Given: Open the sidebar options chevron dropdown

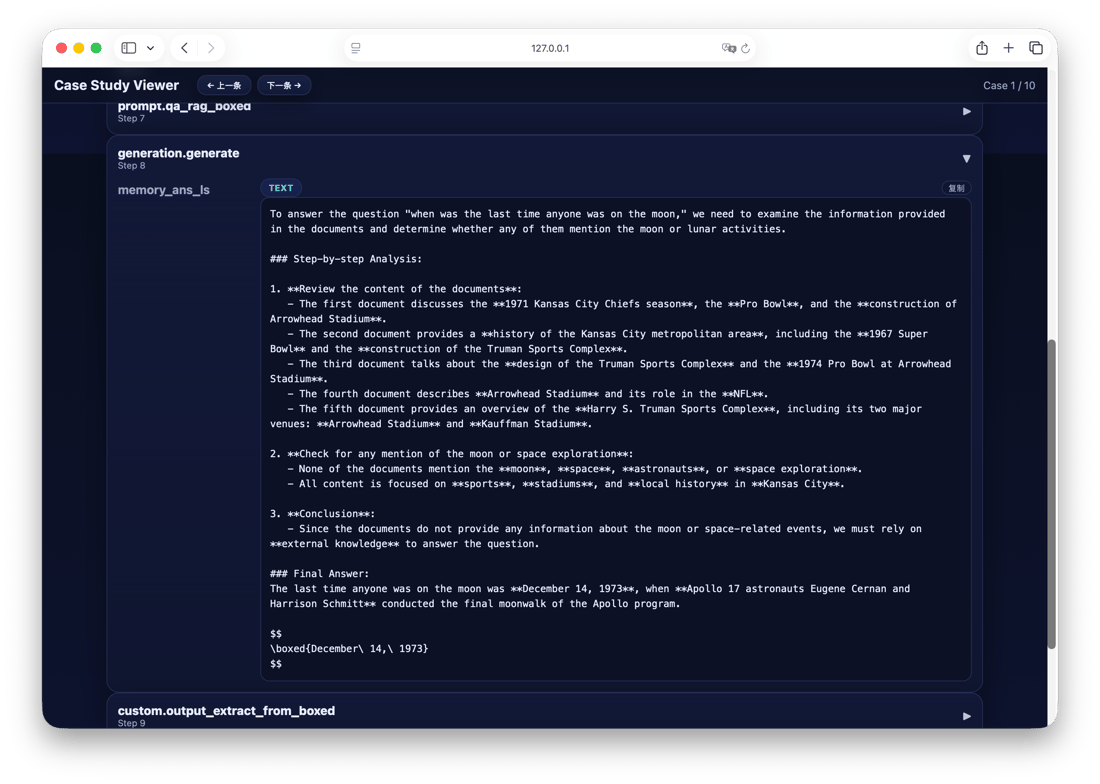Looking at the screenshot, I should point(150,48).
